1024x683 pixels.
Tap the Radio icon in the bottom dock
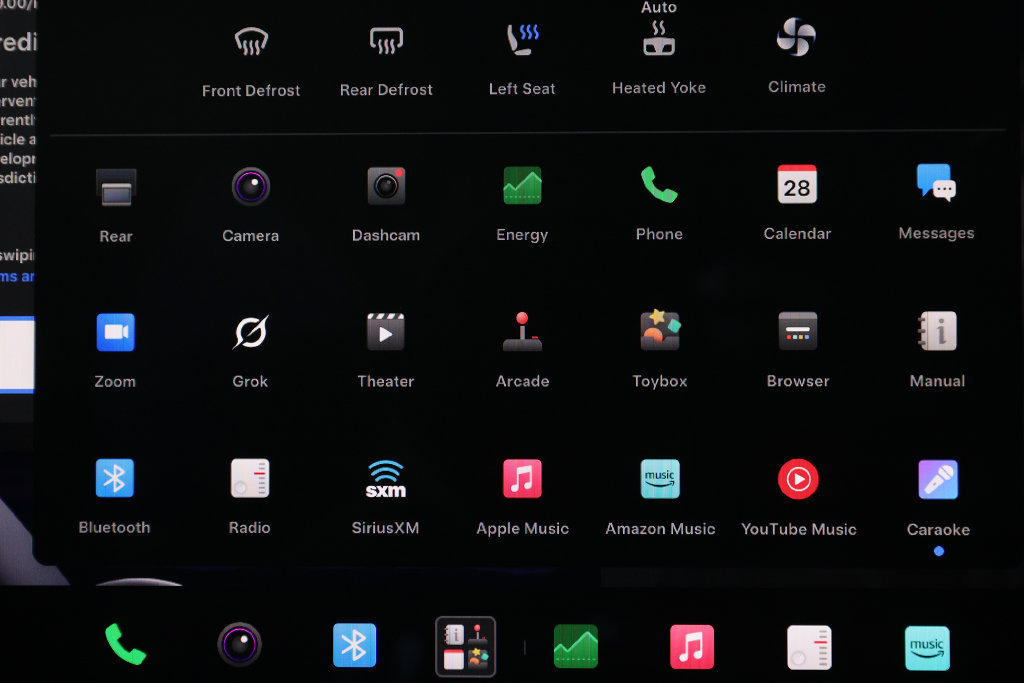click(x=809, y=648)
